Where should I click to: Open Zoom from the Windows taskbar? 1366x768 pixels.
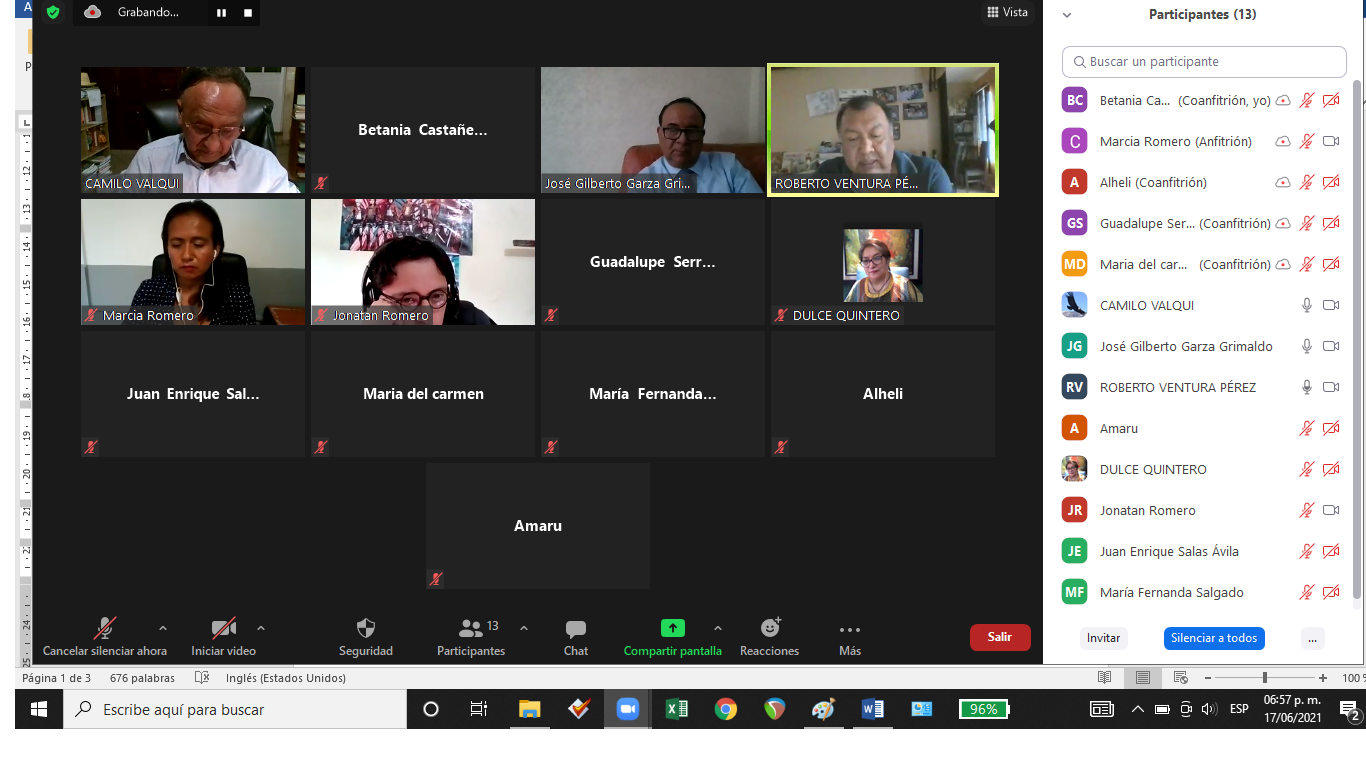[x=627, y=709]
